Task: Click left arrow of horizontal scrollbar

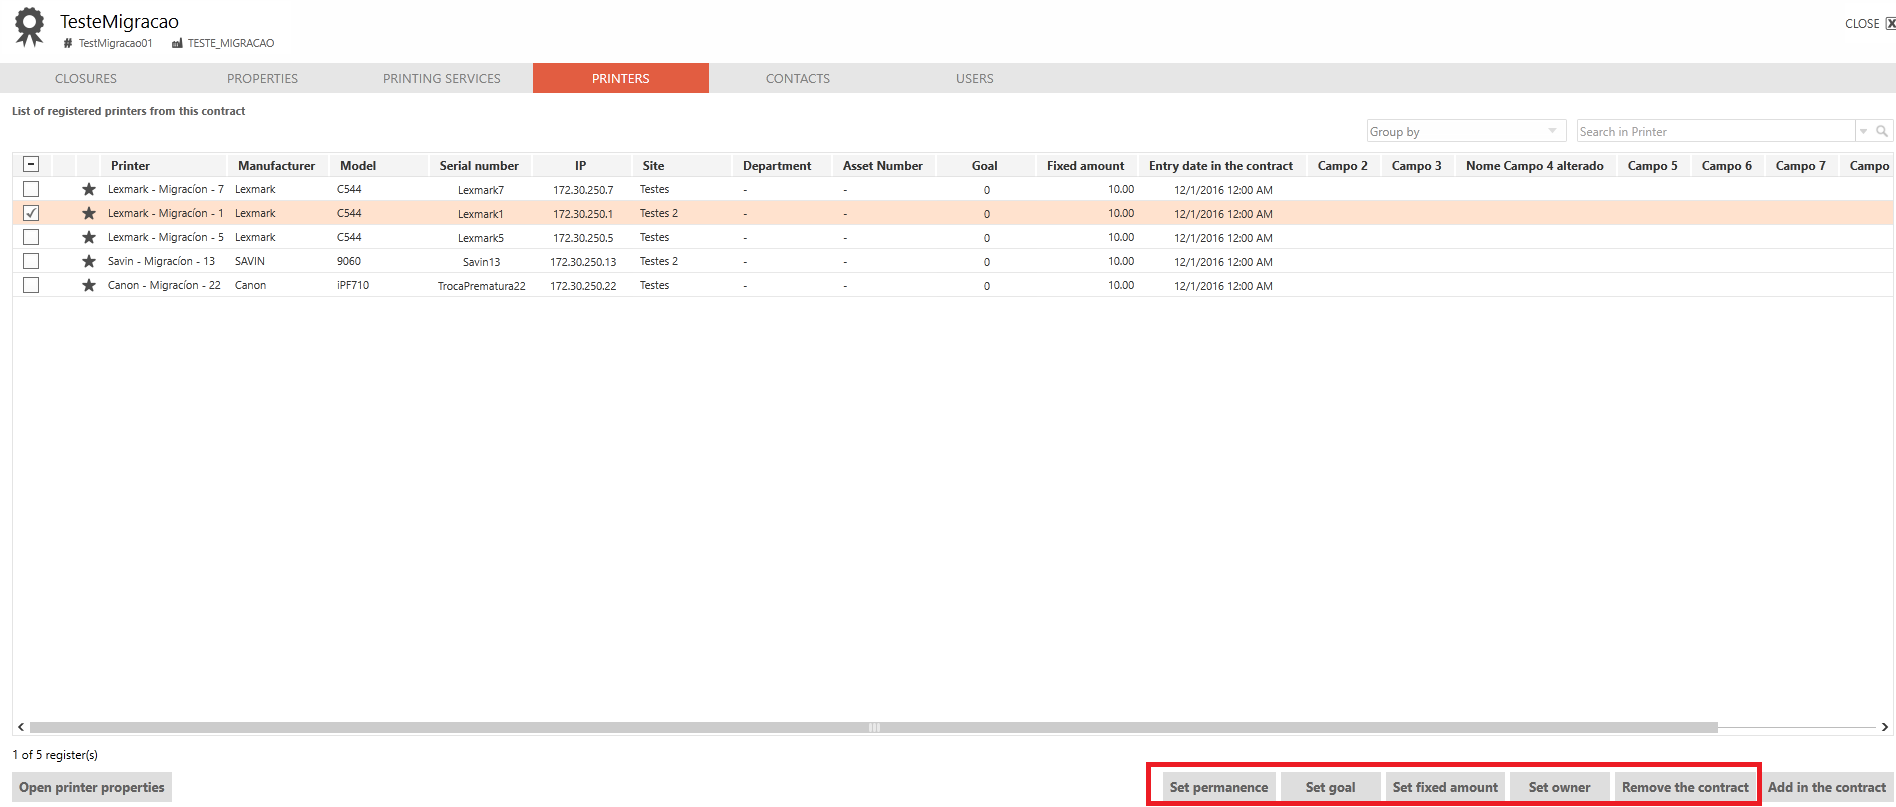Action: coord(21,727)
